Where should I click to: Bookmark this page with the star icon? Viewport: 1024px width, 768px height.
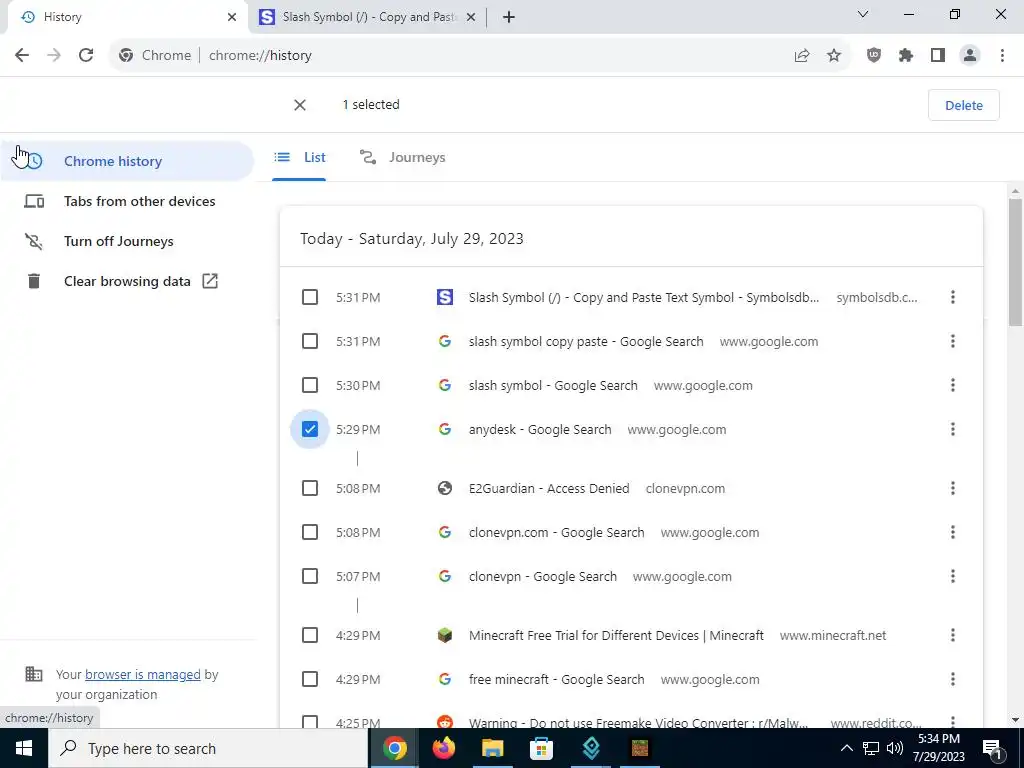(x=834, y=56)
